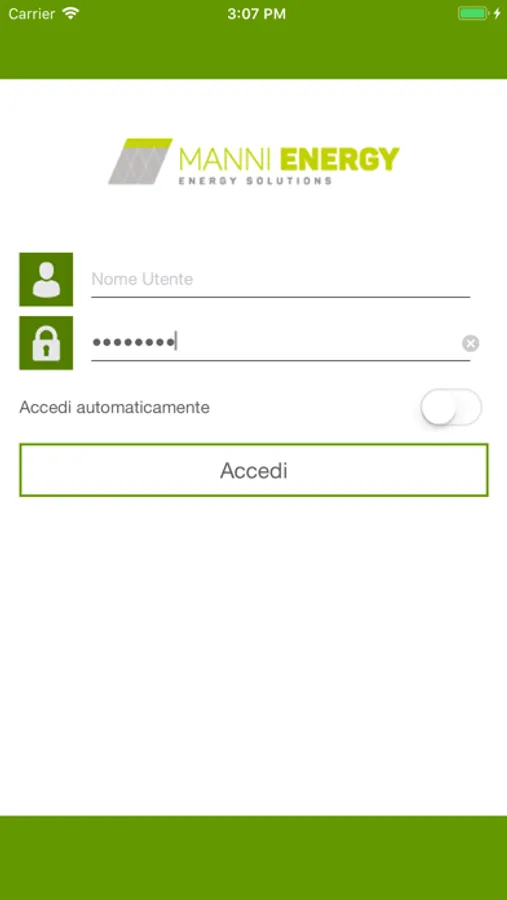Enable the Accedi automaticamente switch
The width and height of the screenshot is (507, 900).
pyautogui.click(x=451, y=408)
